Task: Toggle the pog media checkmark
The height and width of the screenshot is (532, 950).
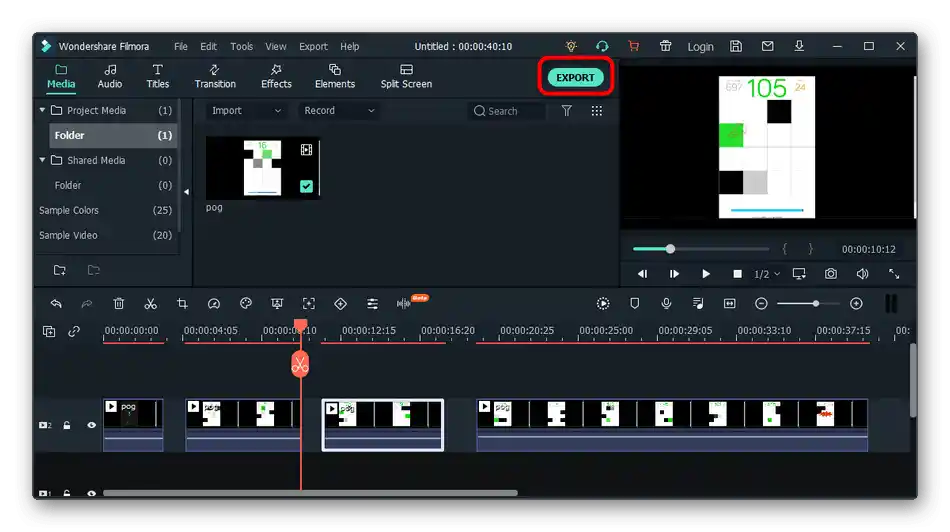Action: pos(307,186)
